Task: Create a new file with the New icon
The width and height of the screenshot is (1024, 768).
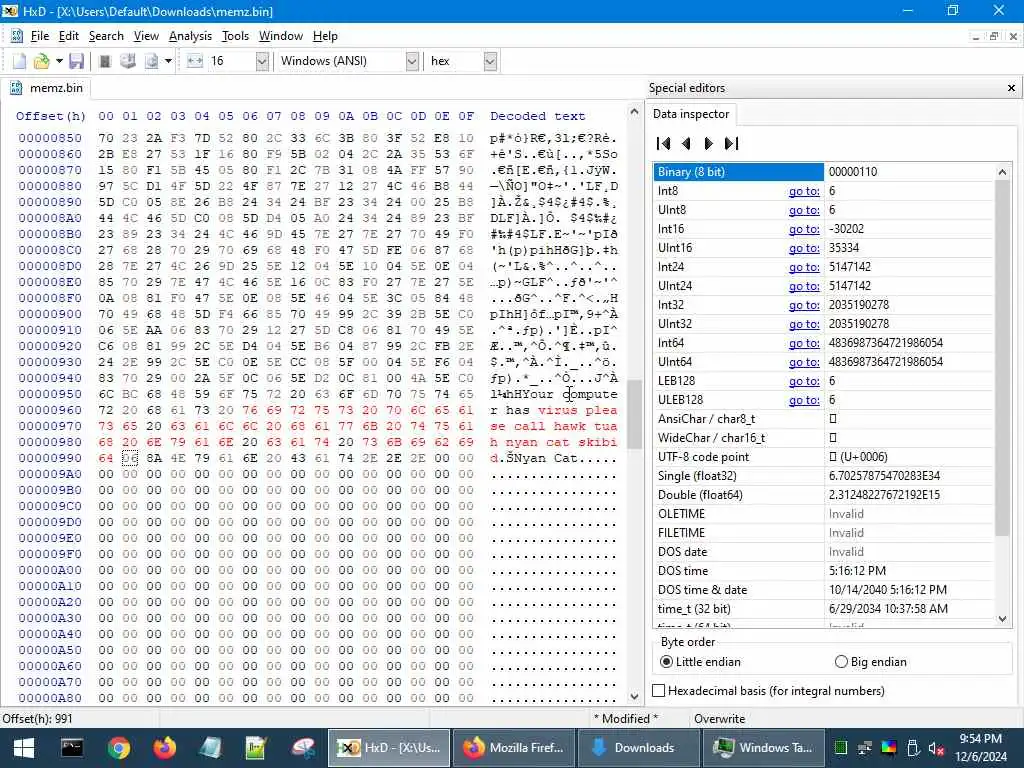Action: pyautogui.click(x=20, y=61)
